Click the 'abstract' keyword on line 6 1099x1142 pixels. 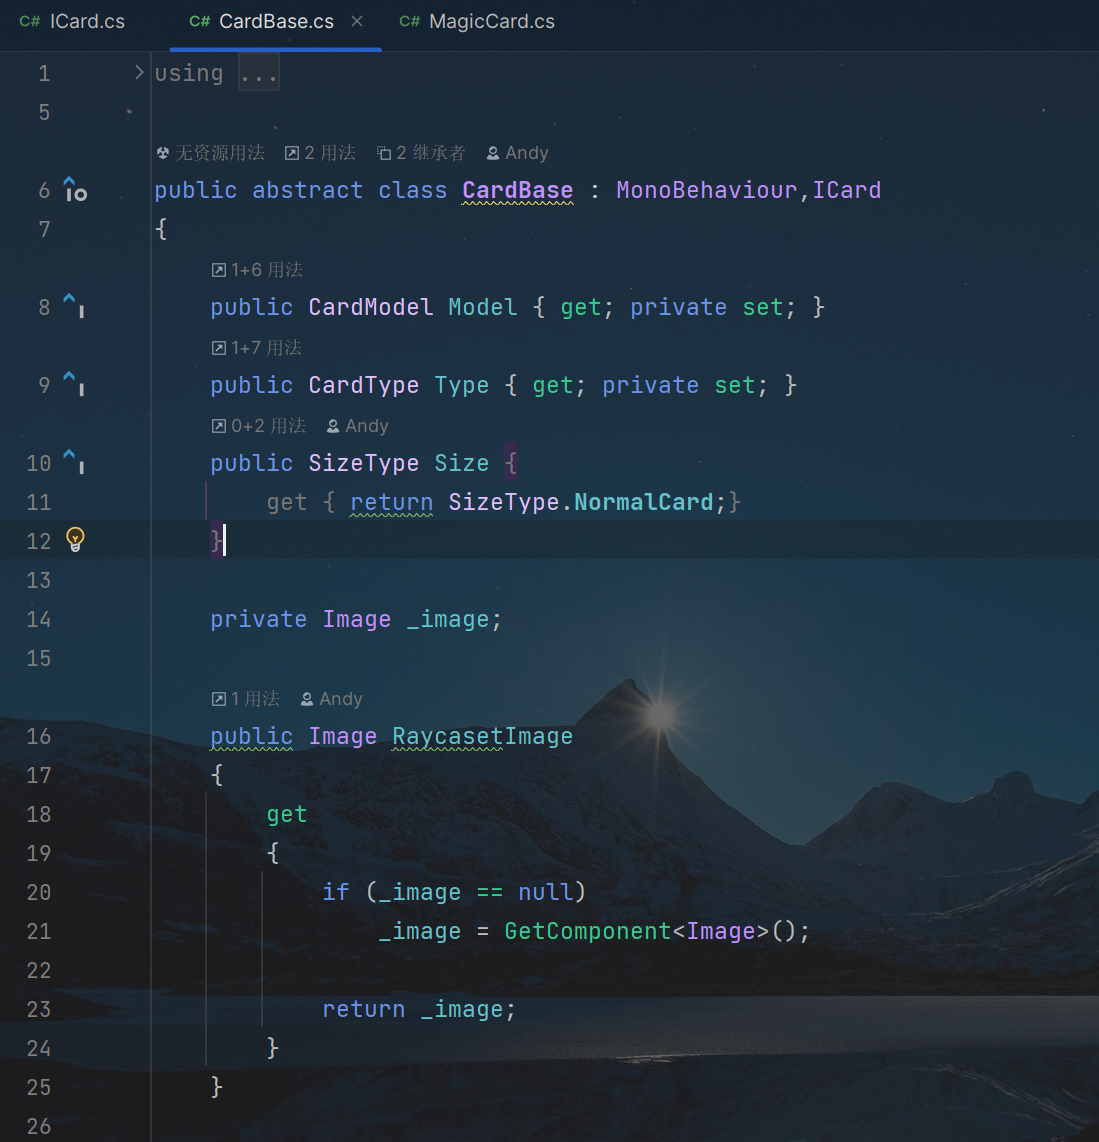pyautogui.click(x=307, y=190)
